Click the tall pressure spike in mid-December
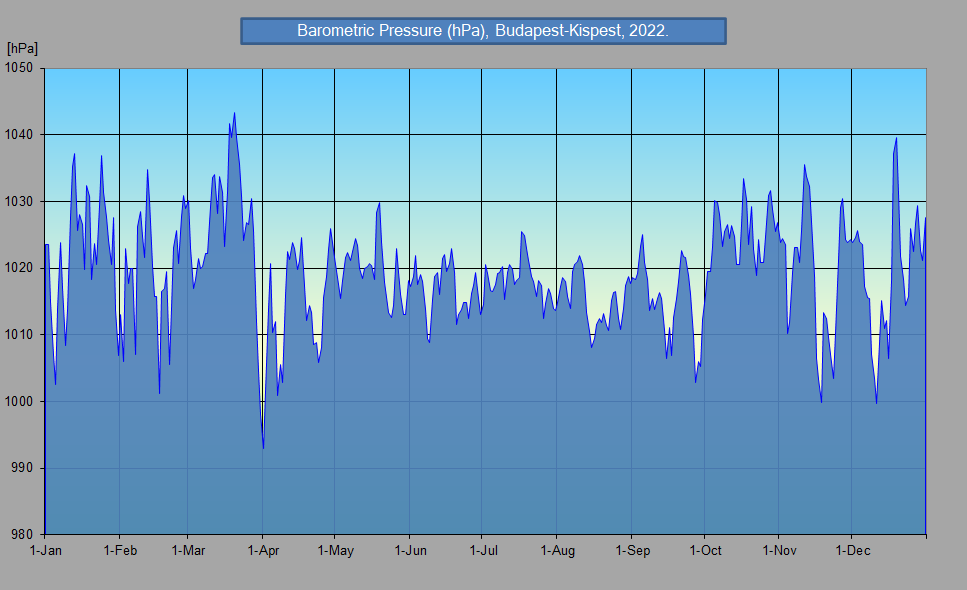Screen dimensions: 967x590 [896, 139]
